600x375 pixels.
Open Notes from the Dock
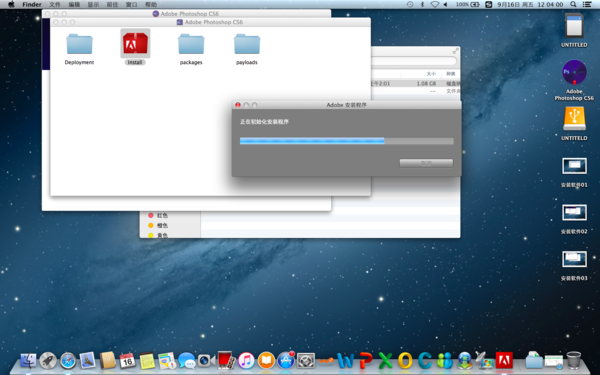click(x=147, y=360)
